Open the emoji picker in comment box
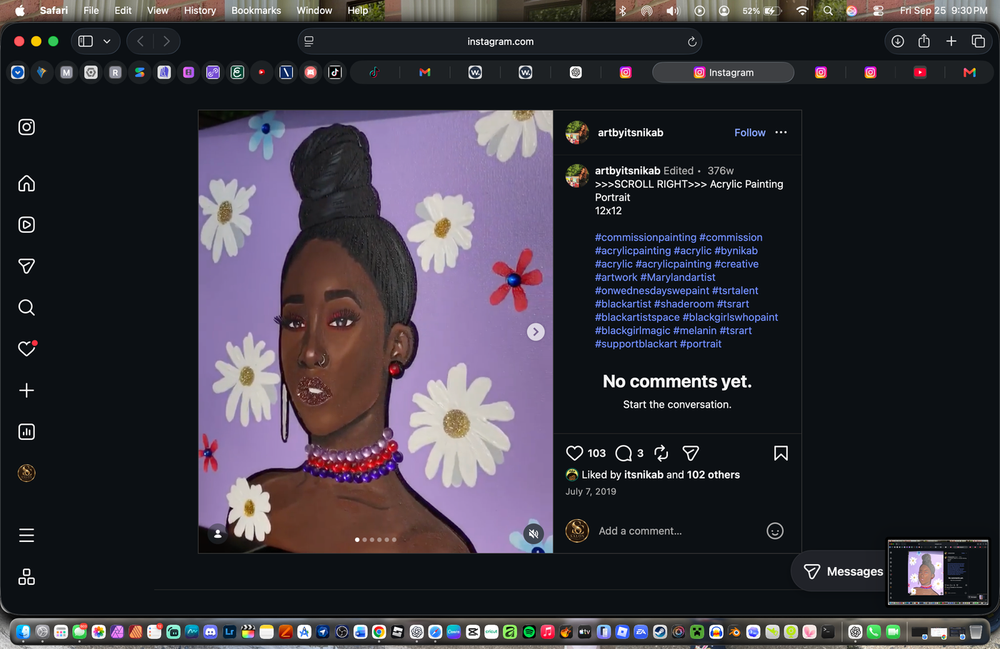This screenshot has height=649, width=1000. coord(774,531)
